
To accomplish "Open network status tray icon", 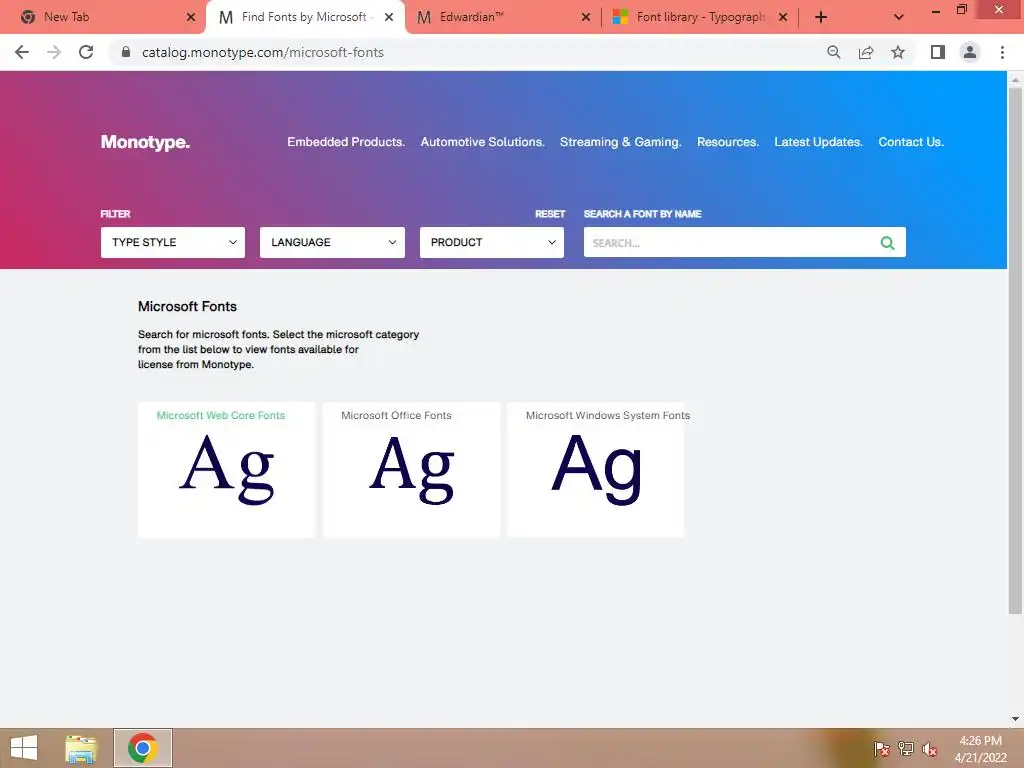I will [906, 748].
